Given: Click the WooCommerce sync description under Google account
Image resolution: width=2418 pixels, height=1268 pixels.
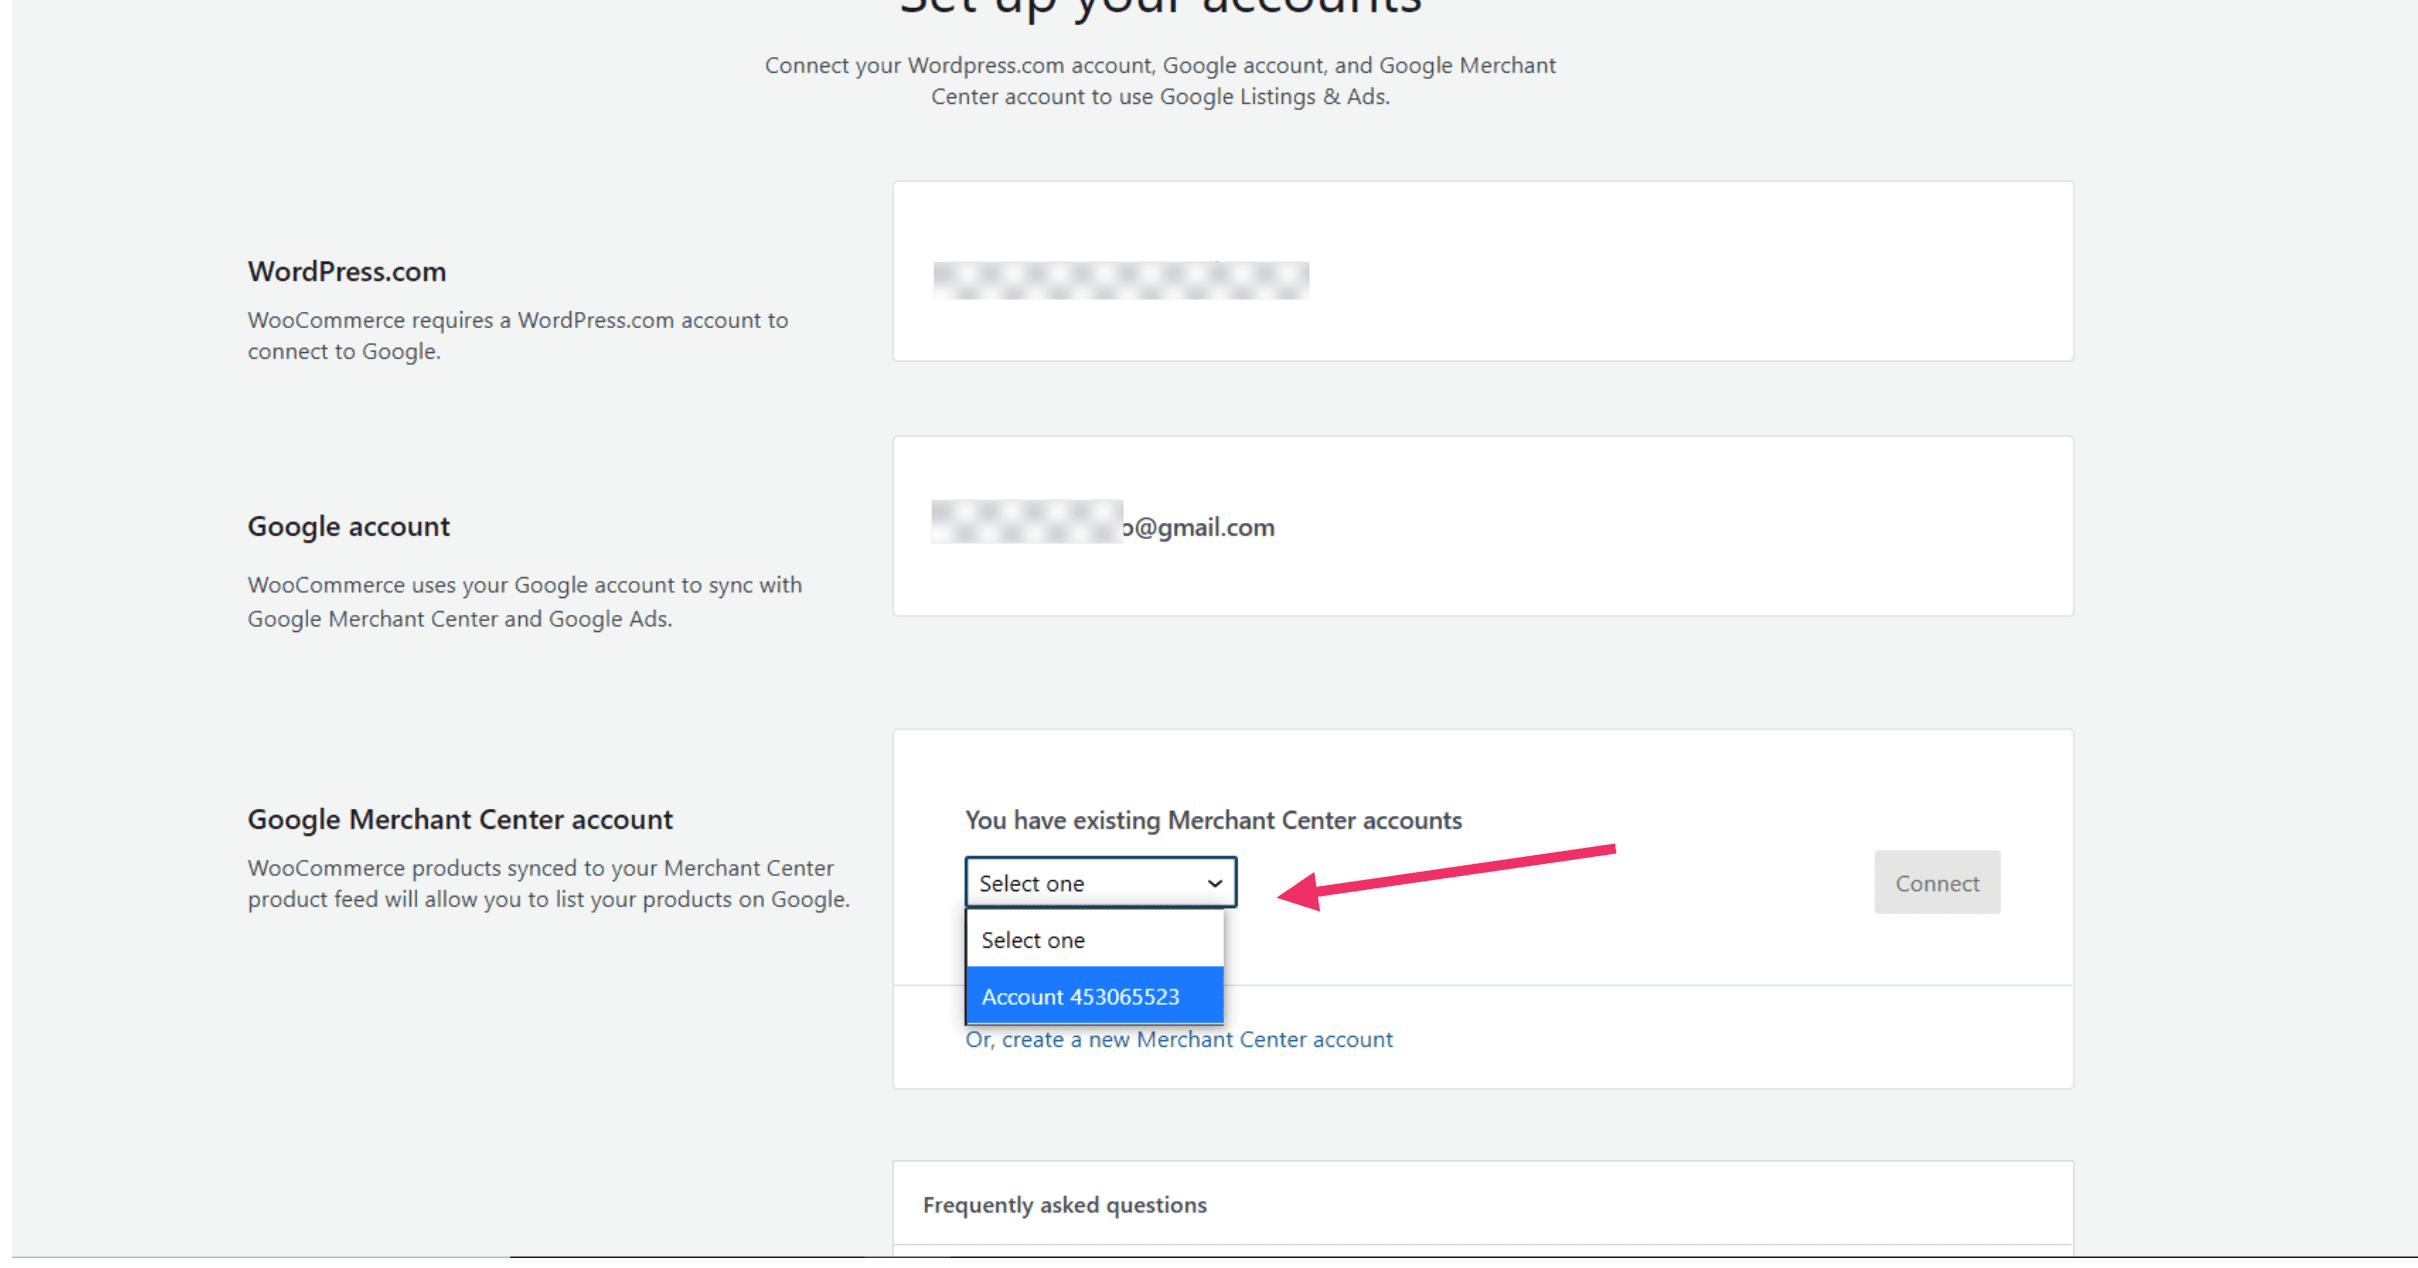Looking at the screenshot, I should tap(524, 601).
